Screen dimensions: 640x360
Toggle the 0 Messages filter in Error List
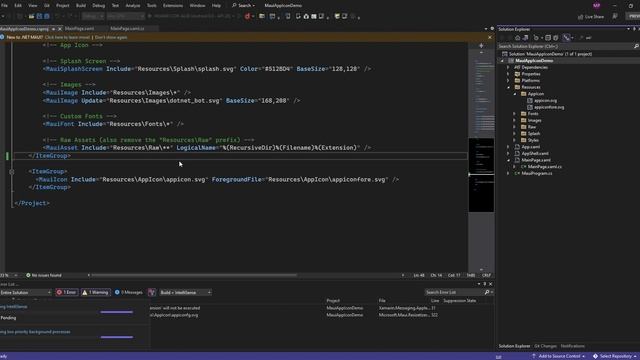pos(129,292)
